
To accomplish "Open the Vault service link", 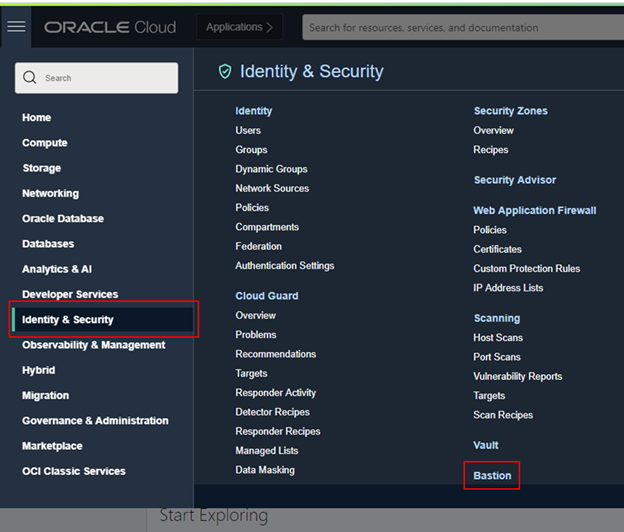I will coord(486,445).
